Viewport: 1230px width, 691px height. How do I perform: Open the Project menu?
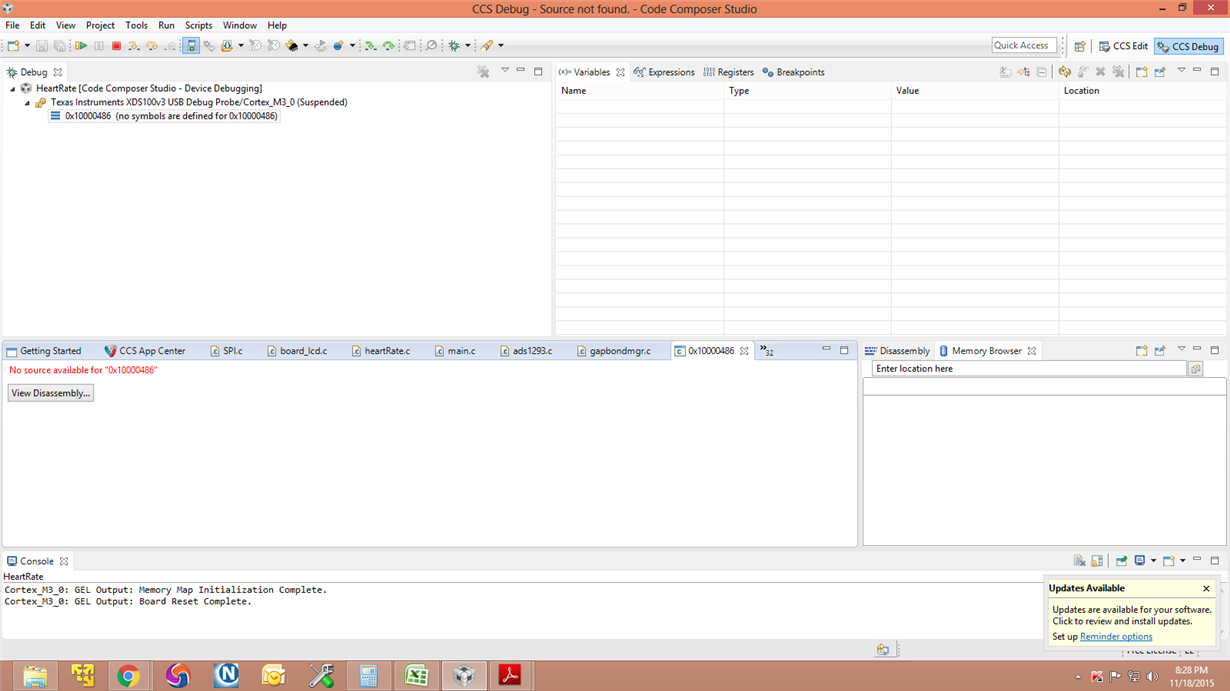[100, 25]
